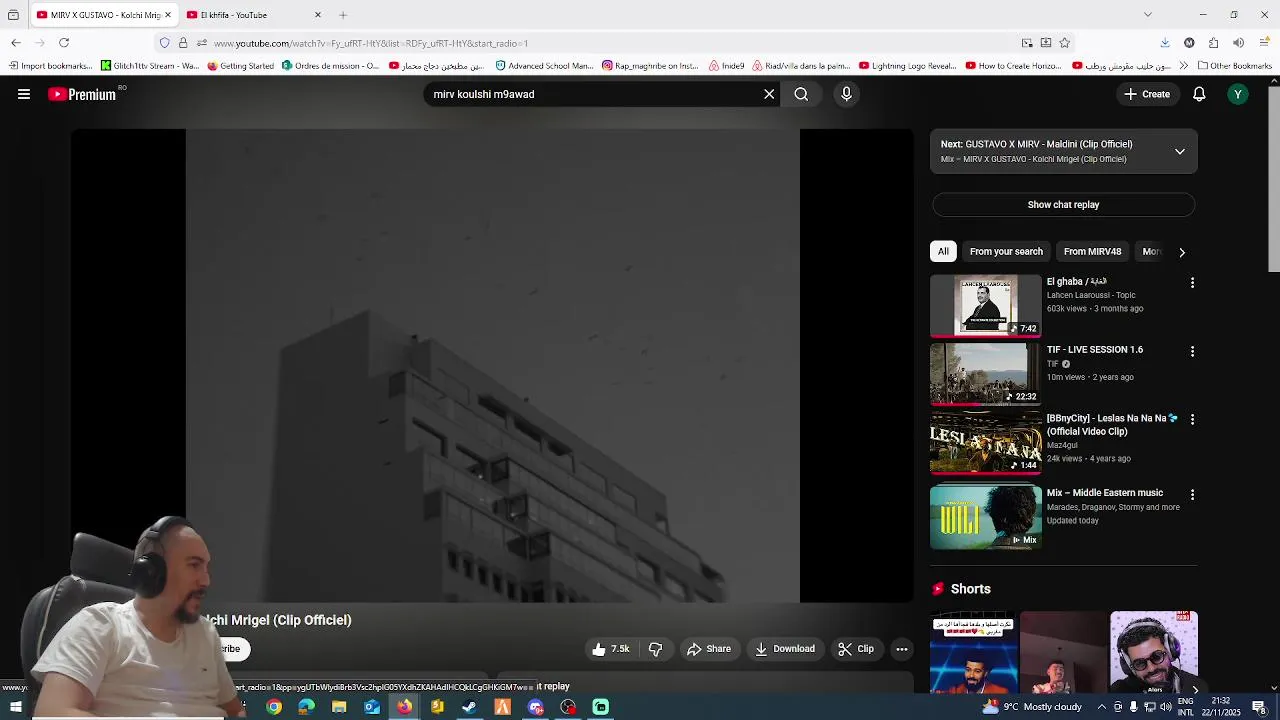Reload the current page
Screen dimensions: 1280x720
[x=64, y=43]
